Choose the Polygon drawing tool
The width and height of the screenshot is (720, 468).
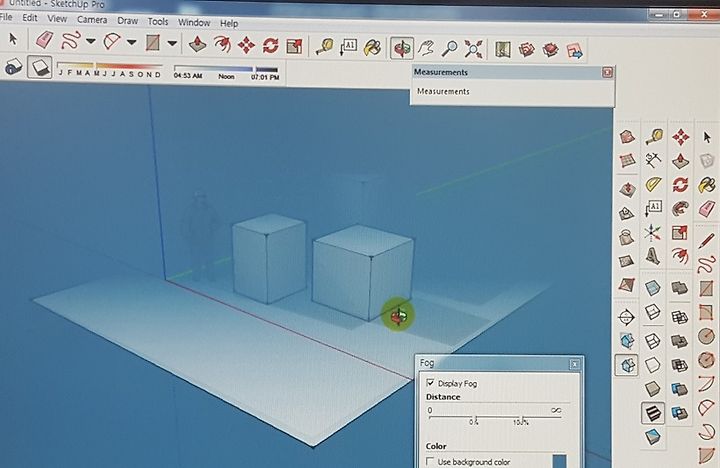click(707, 360)
